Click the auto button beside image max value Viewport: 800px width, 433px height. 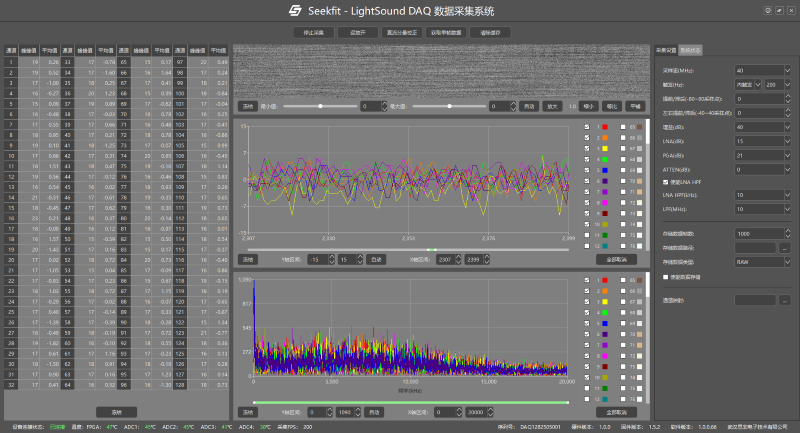click(x=529, y=107)
